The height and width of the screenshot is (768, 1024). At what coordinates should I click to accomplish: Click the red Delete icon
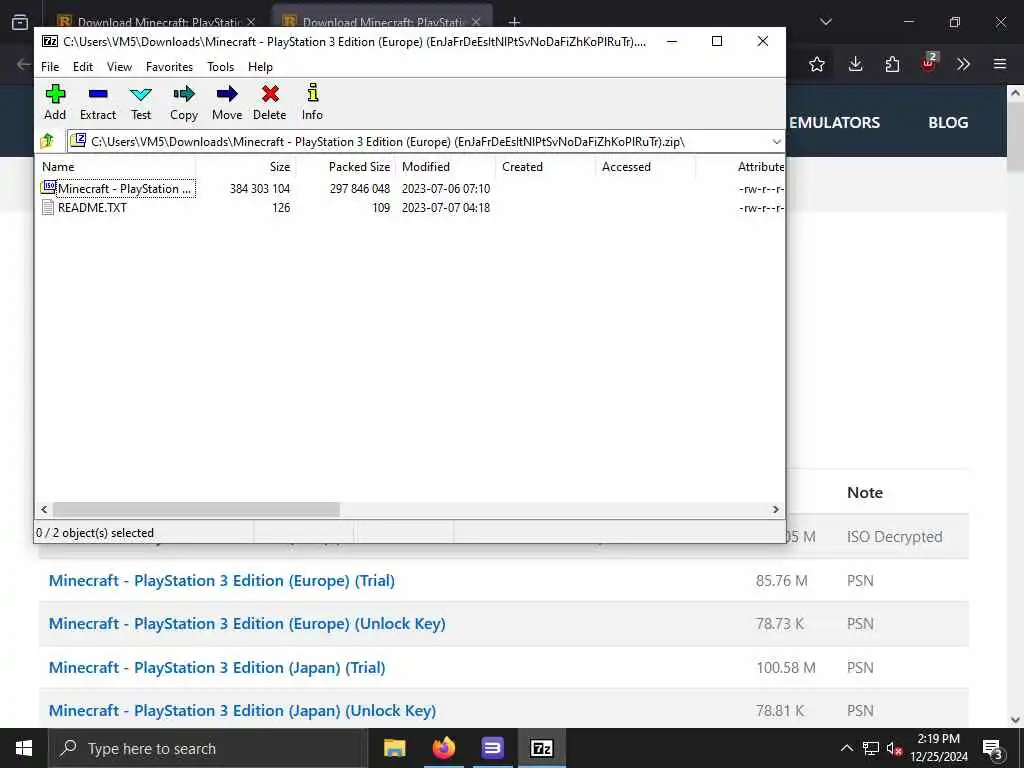(270, 94)
